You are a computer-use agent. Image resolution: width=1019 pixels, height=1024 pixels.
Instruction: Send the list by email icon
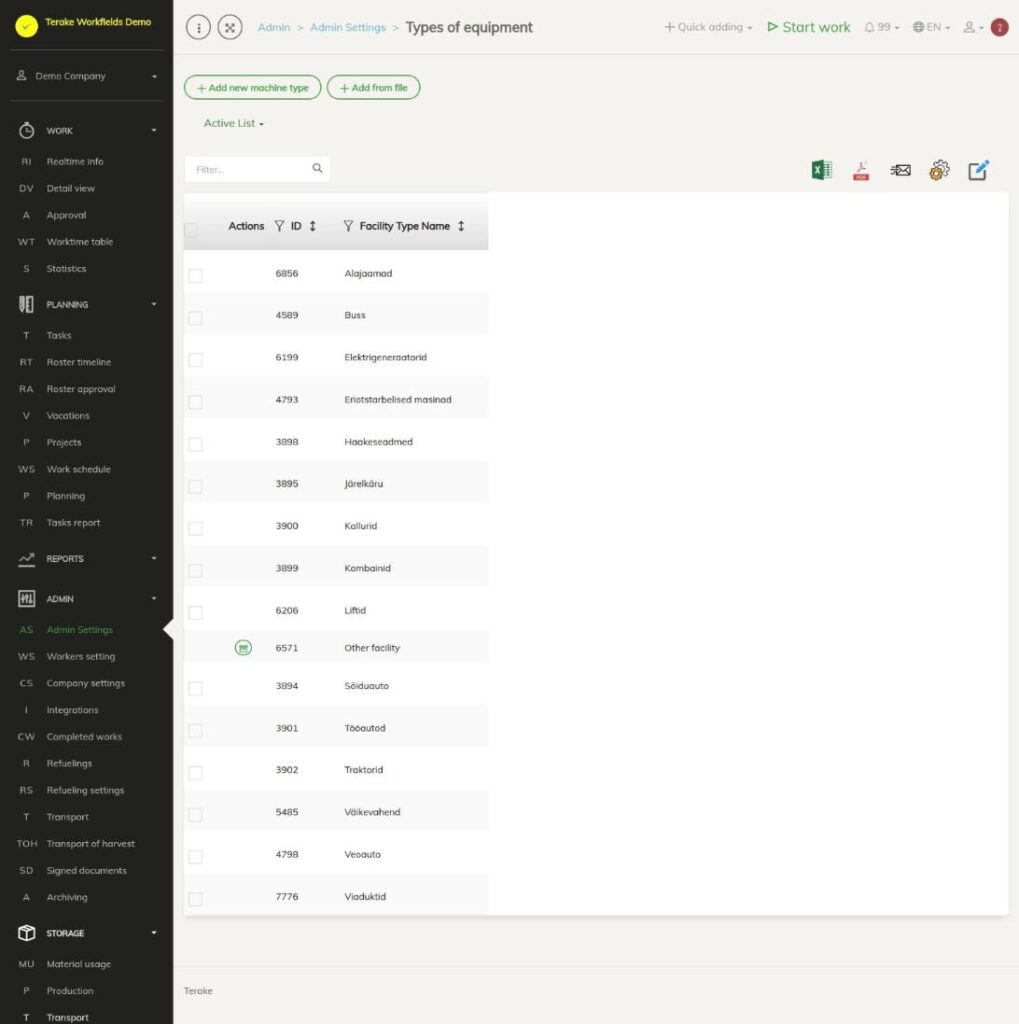click(900, 170)
